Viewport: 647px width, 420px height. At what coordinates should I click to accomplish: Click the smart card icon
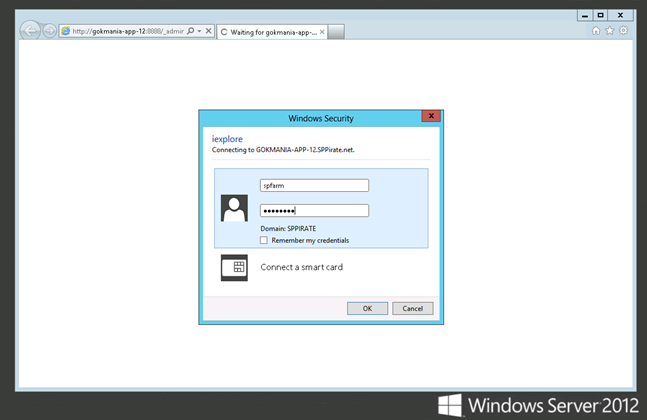tap(234, 268)
